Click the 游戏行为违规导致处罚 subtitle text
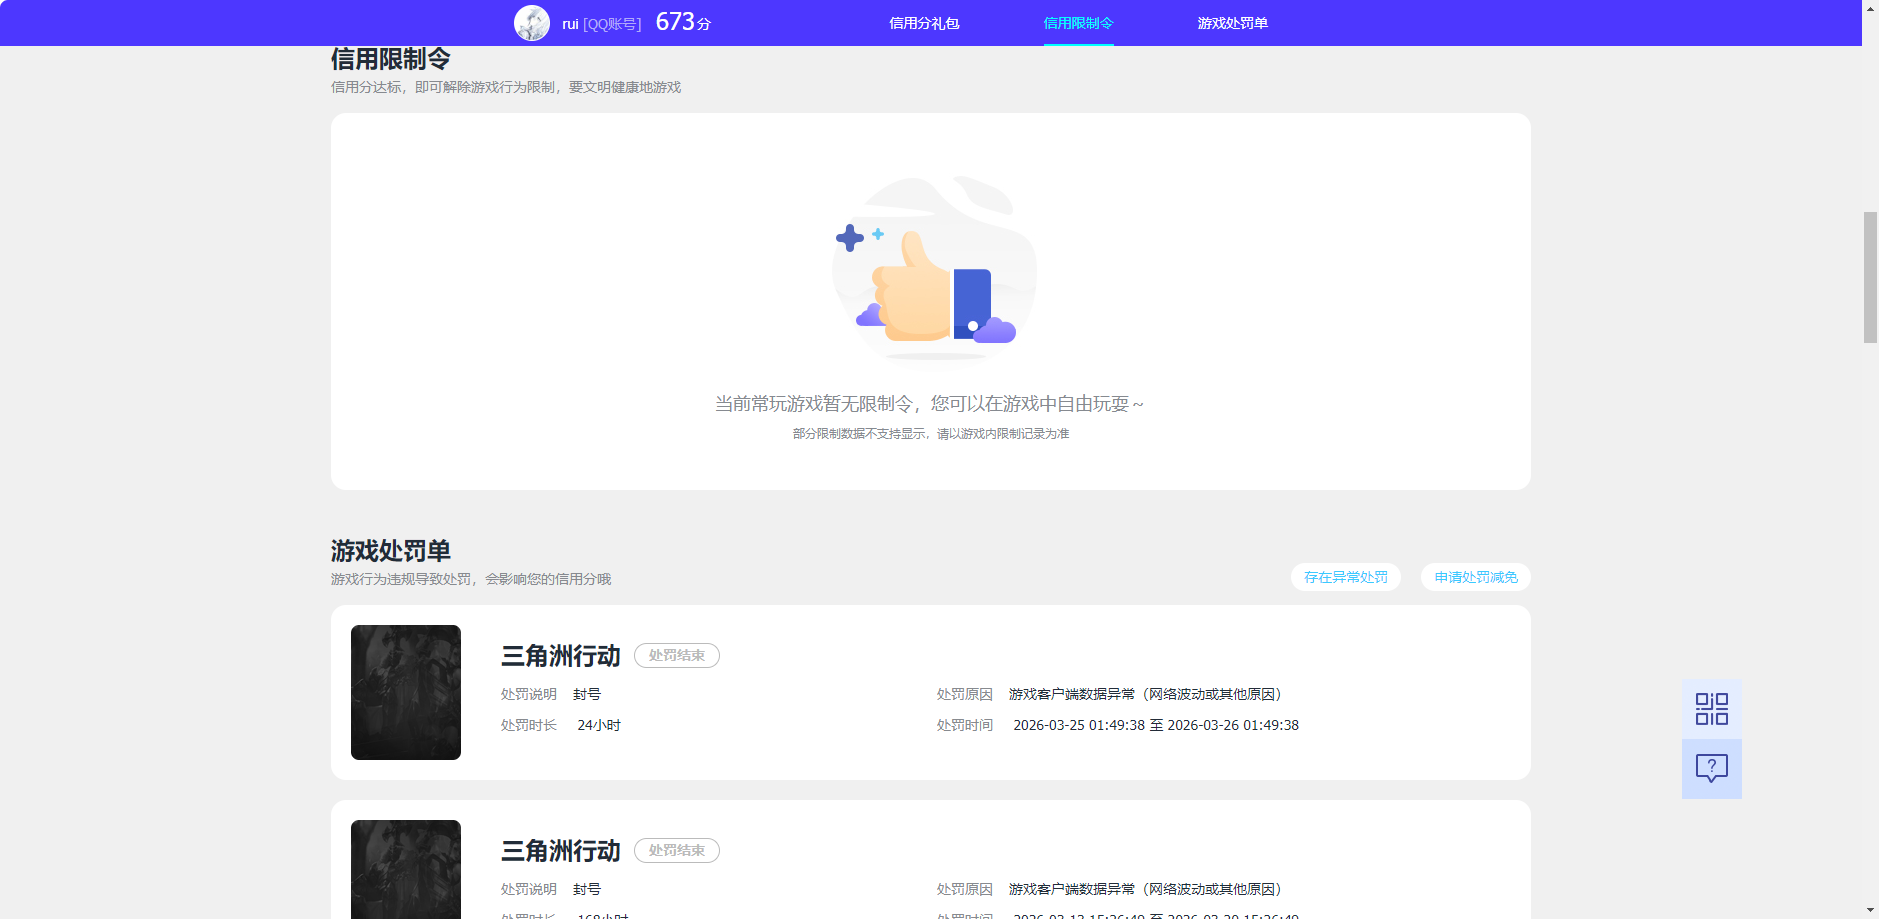This screenshot has height=919, width=1879. 471,579
